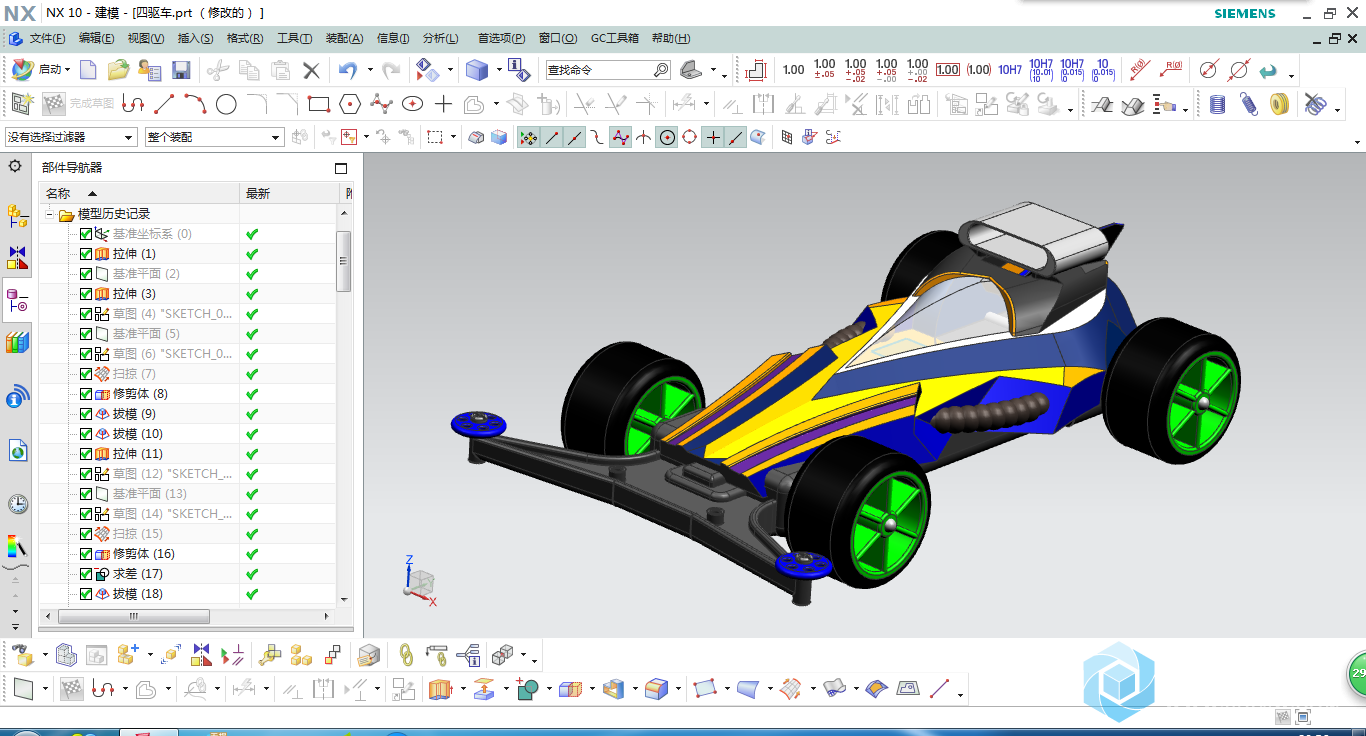The image size is (1366, 736).
Task: Click the yellow tape roll icon
Action: tap(1279, 103)
